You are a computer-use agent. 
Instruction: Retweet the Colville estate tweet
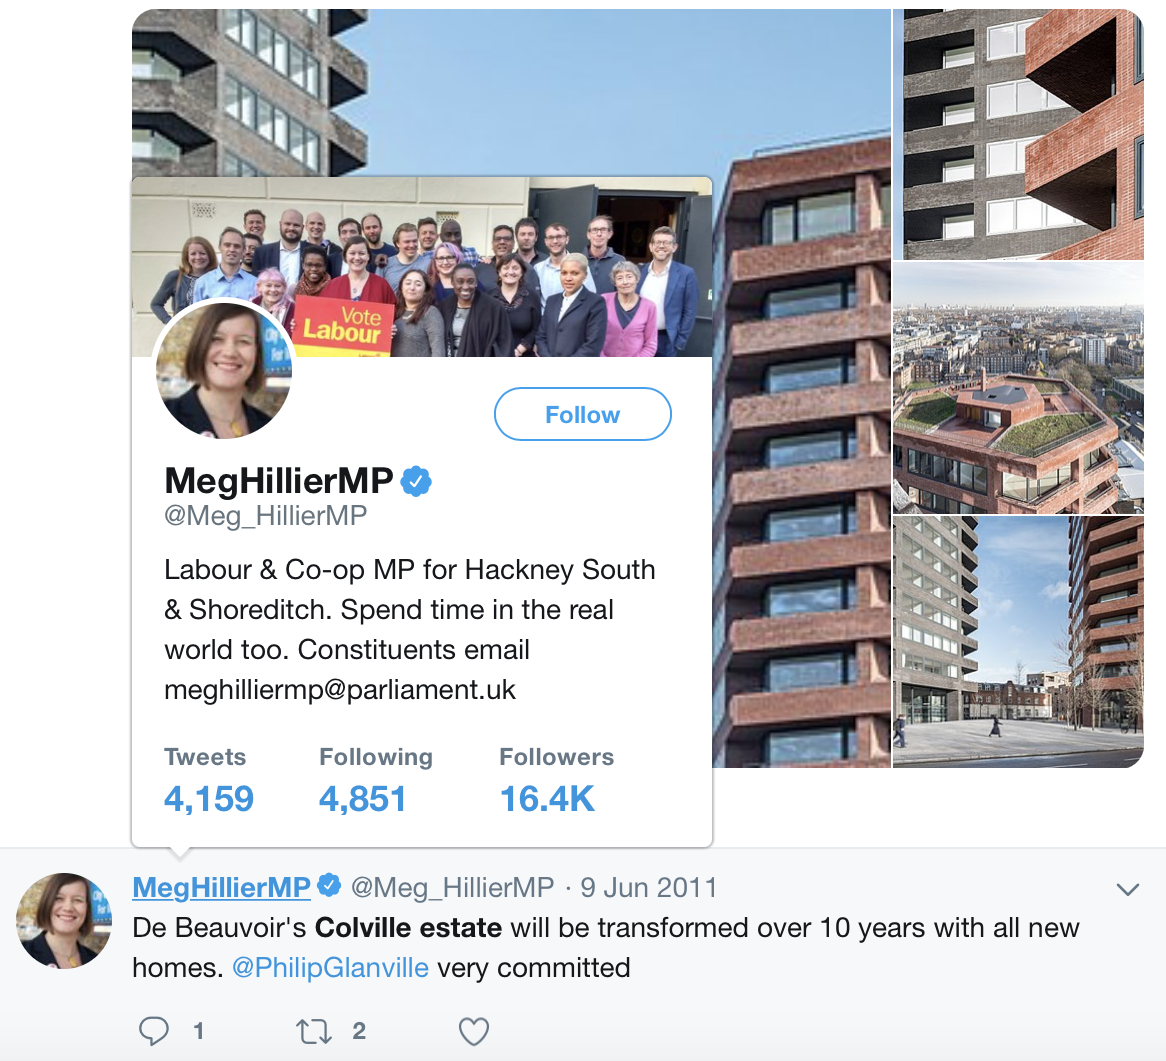point(314,1031)
